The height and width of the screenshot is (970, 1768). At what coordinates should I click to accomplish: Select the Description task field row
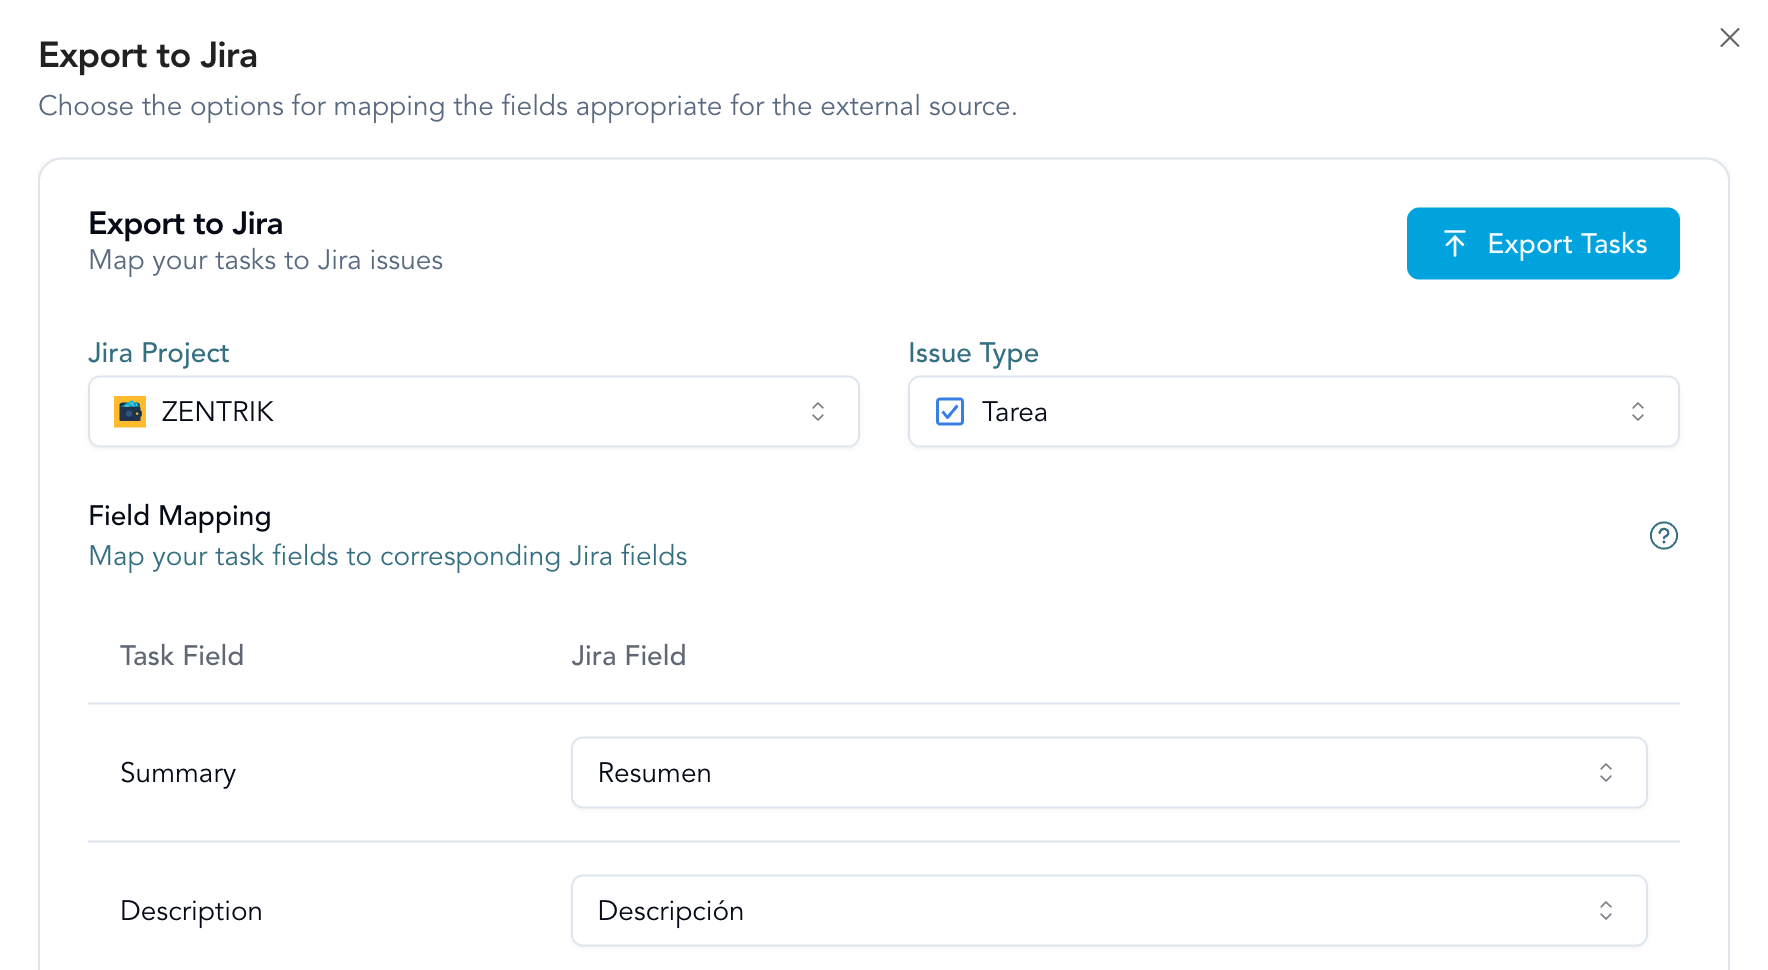(x=192, y=910)
